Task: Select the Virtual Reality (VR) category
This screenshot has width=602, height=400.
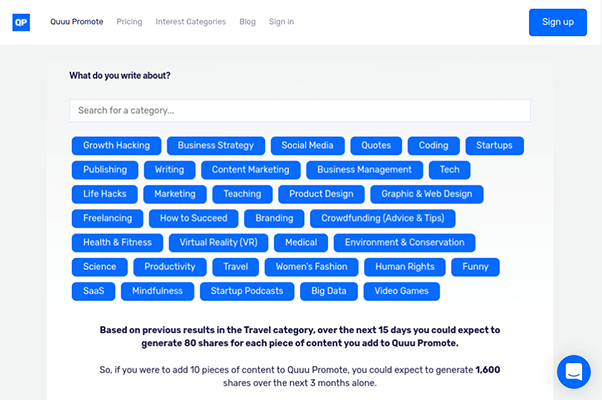Action: click(x=214, y=243)
